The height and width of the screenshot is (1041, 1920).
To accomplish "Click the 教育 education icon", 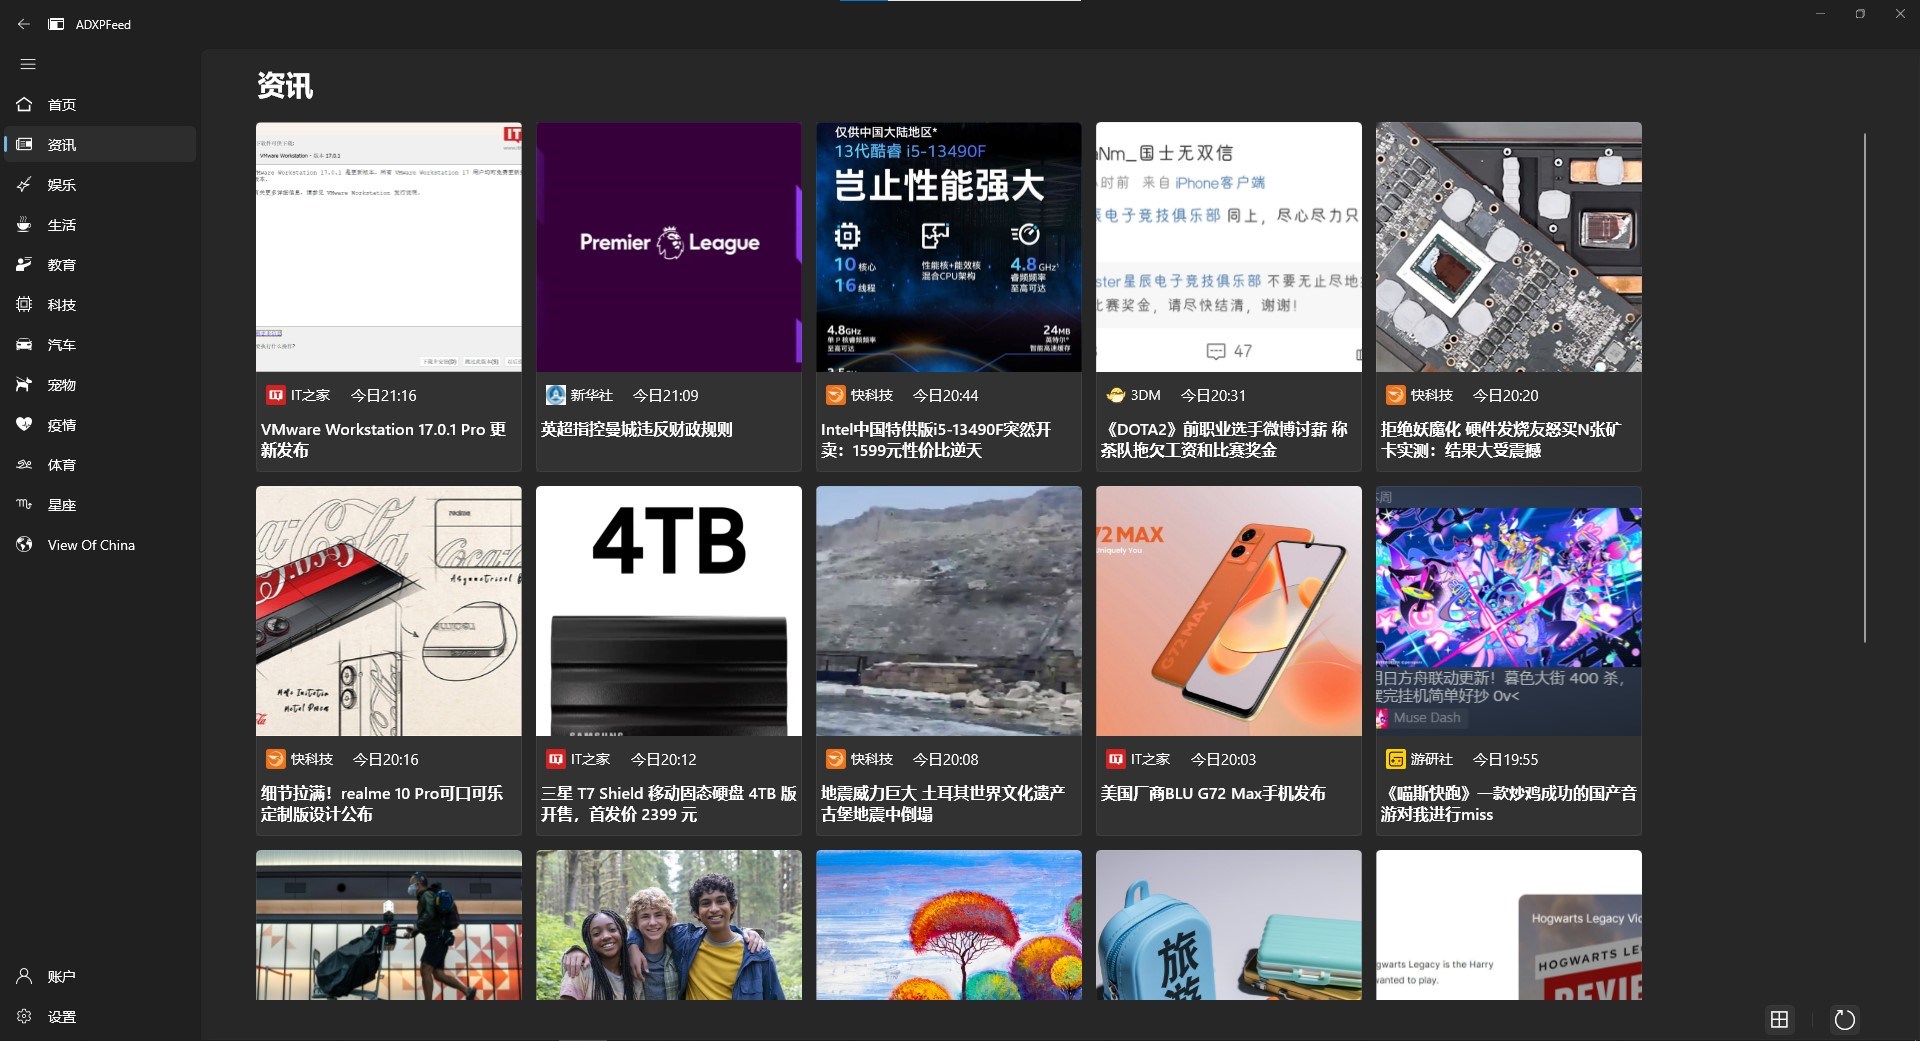I will (24, 264).
